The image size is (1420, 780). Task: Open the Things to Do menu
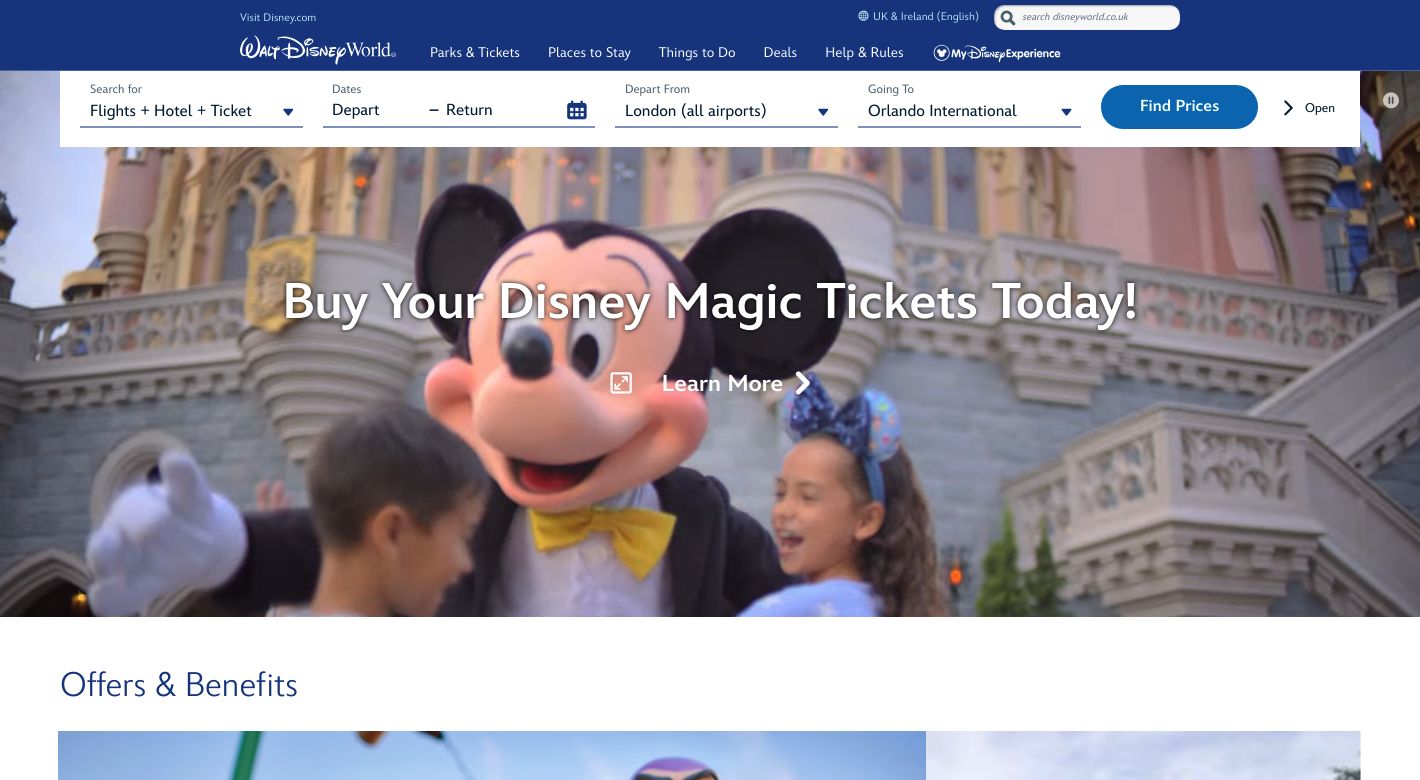pyautogui.click(x=697, y=53)
